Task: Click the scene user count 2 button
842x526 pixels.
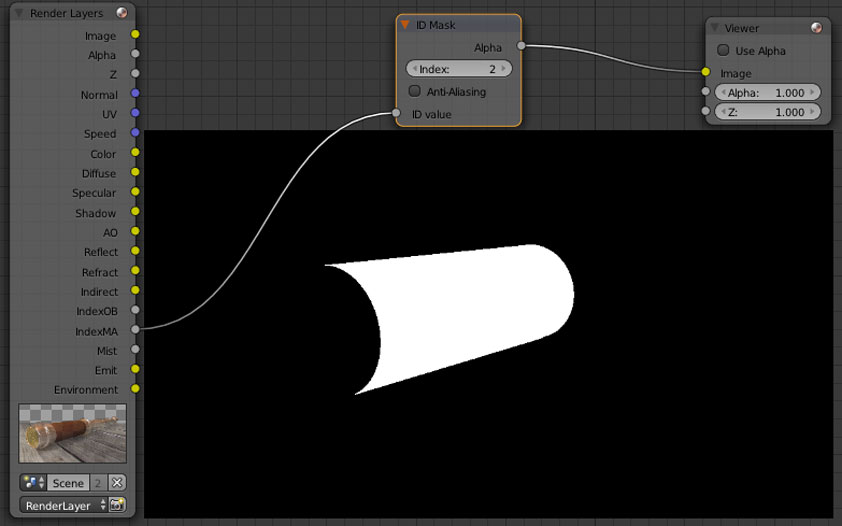Action: 98,482
